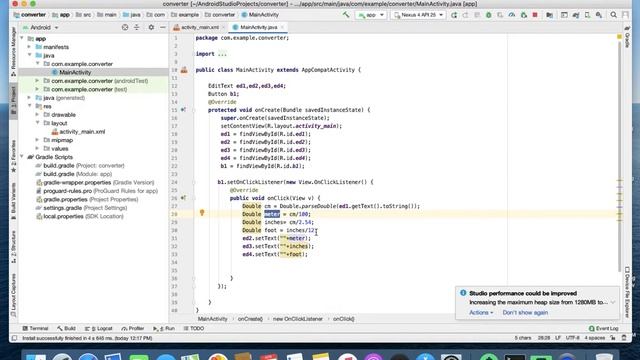
Task: Open the app run configuration dropdown
Action: coord(371,15)
